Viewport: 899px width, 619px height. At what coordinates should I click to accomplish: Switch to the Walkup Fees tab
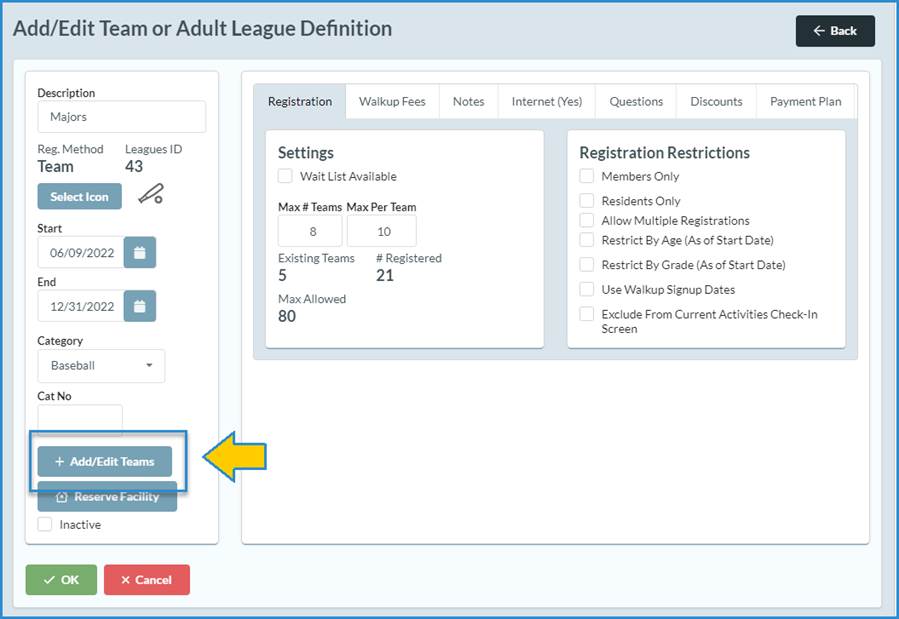(x=392, y=102)
